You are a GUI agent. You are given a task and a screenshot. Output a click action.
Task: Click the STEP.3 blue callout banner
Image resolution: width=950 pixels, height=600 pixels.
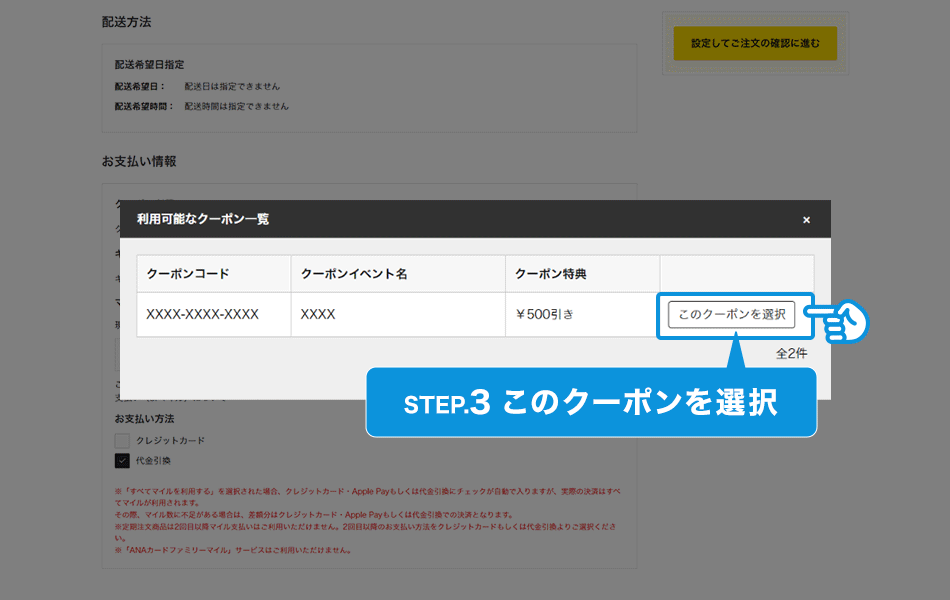coord(591,403)
